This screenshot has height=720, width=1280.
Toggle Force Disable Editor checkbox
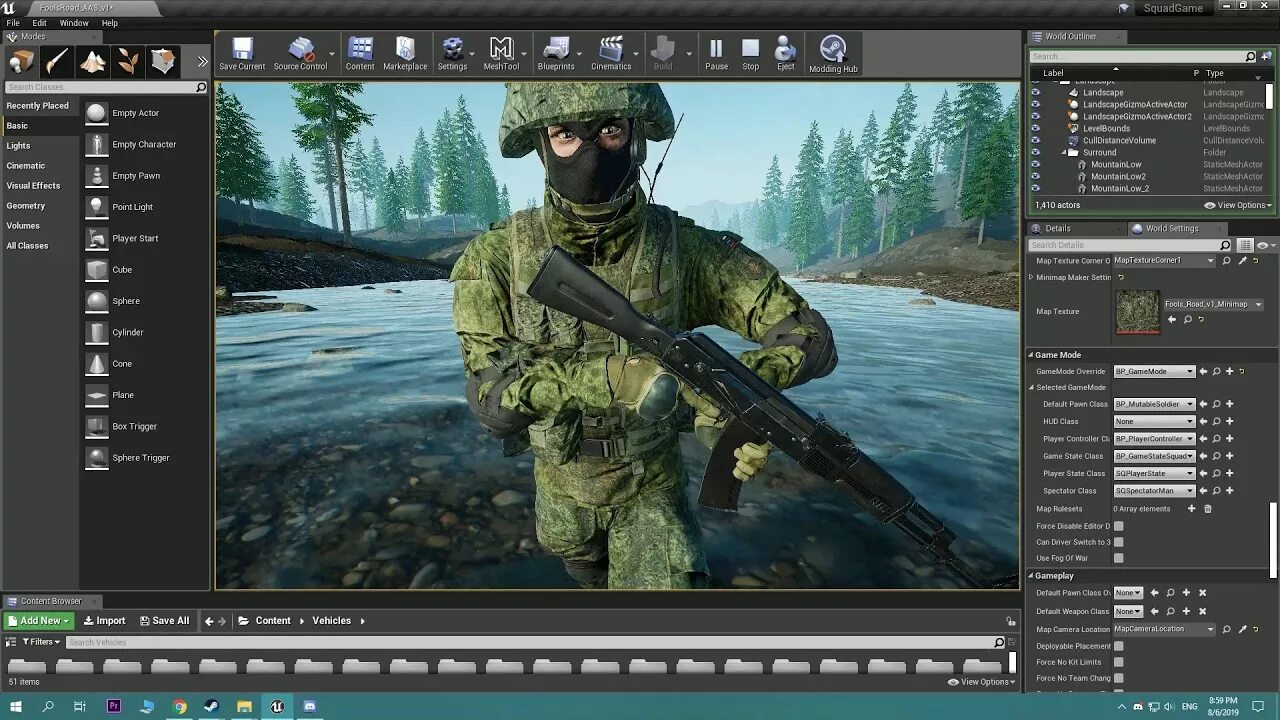point(1119,526)
